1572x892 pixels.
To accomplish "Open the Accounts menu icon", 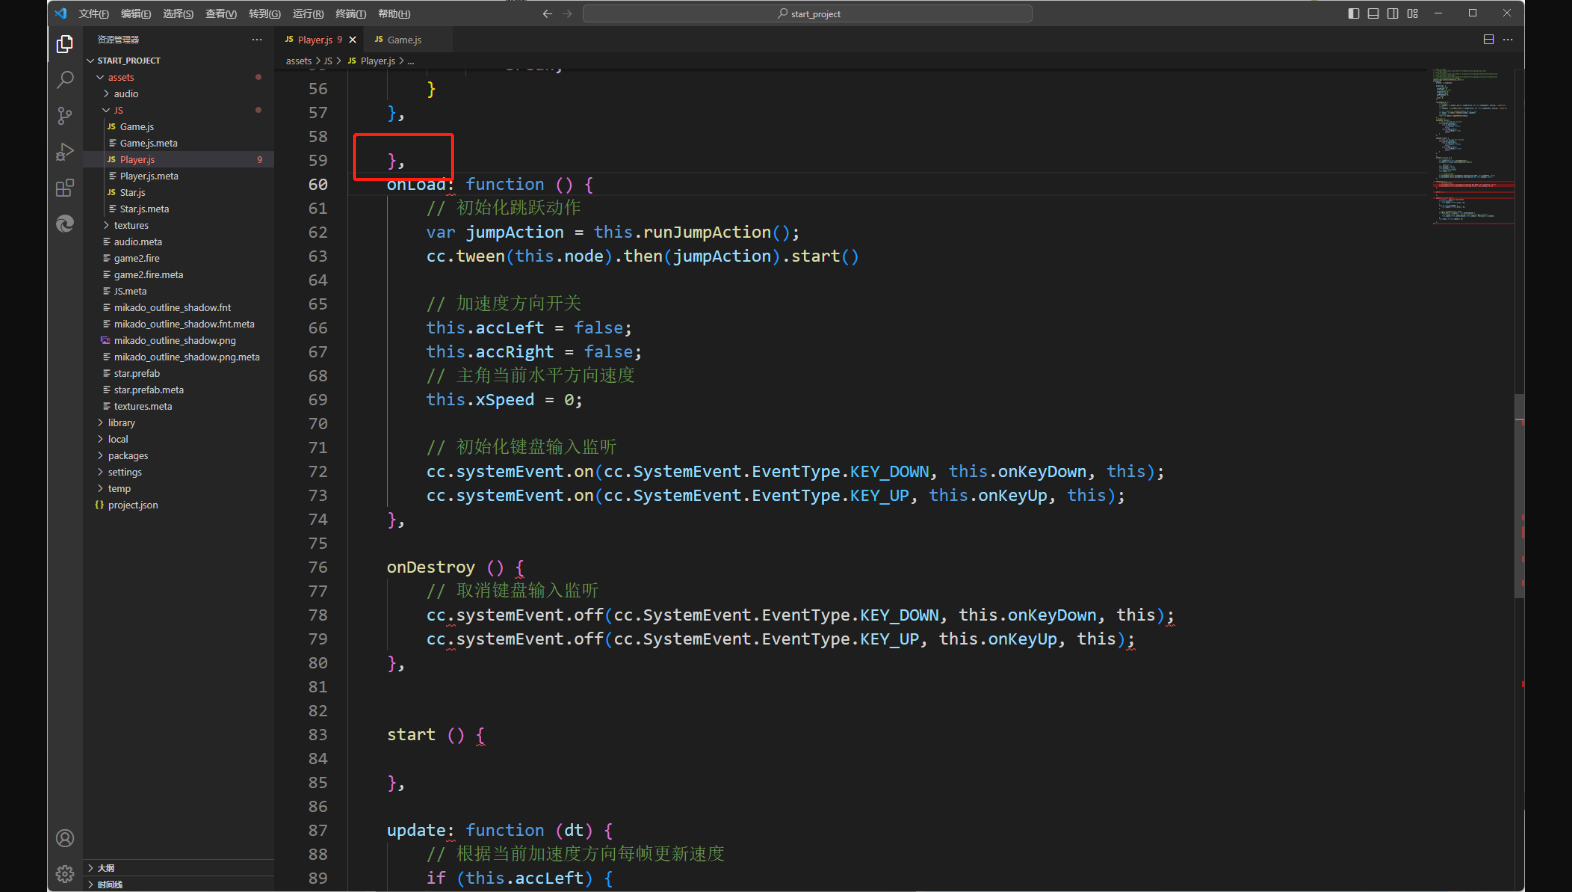I will (x=65, y=838).
